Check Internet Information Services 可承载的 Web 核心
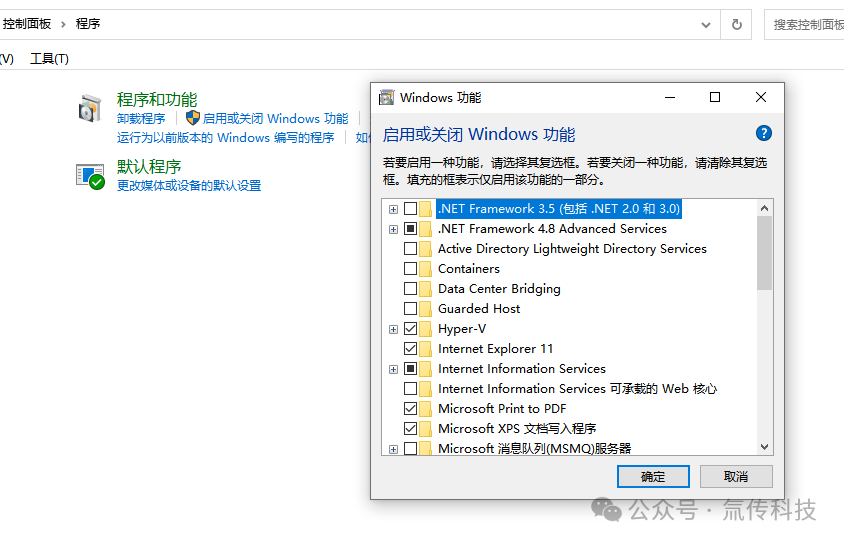 point(410,388)
